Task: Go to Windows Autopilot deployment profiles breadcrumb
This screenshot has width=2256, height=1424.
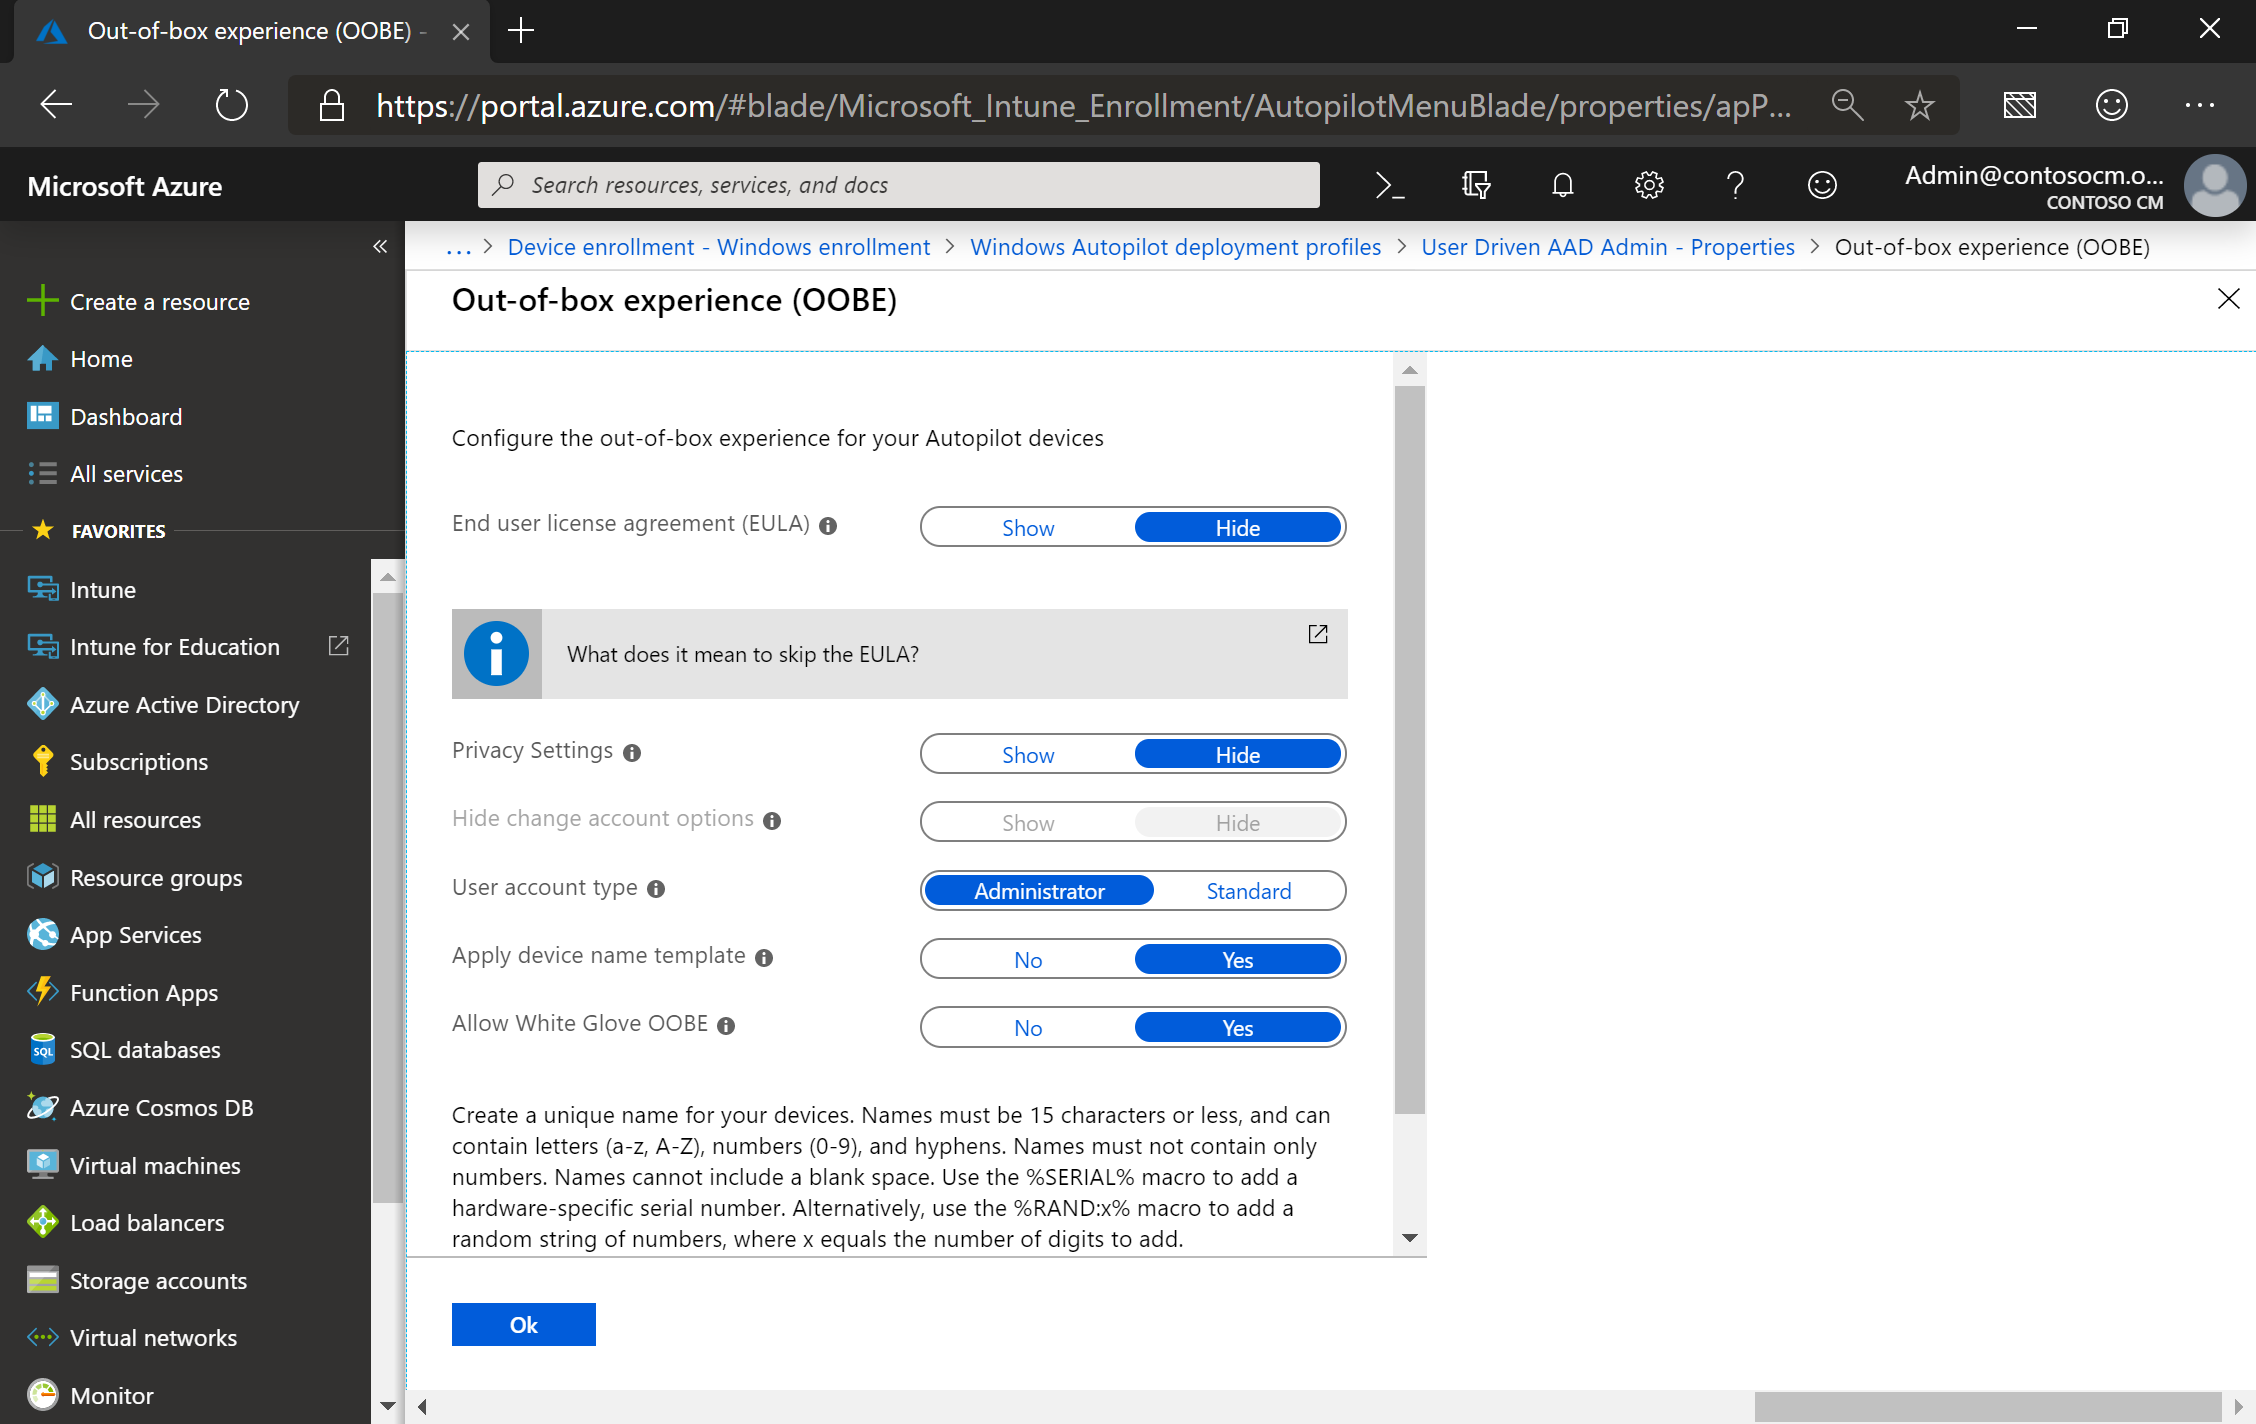Action: coord(1175,248)
